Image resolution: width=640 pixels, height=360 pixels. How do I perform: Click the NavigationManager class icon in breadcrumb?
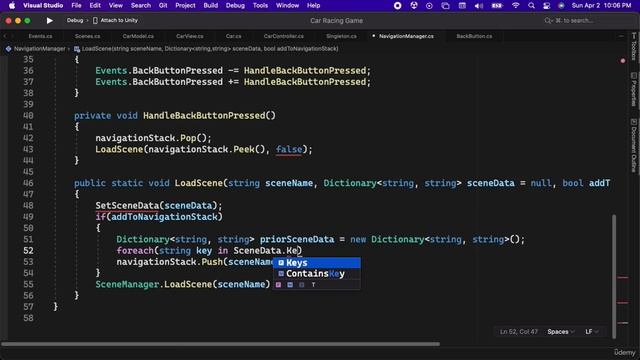[x=8, y=49]
